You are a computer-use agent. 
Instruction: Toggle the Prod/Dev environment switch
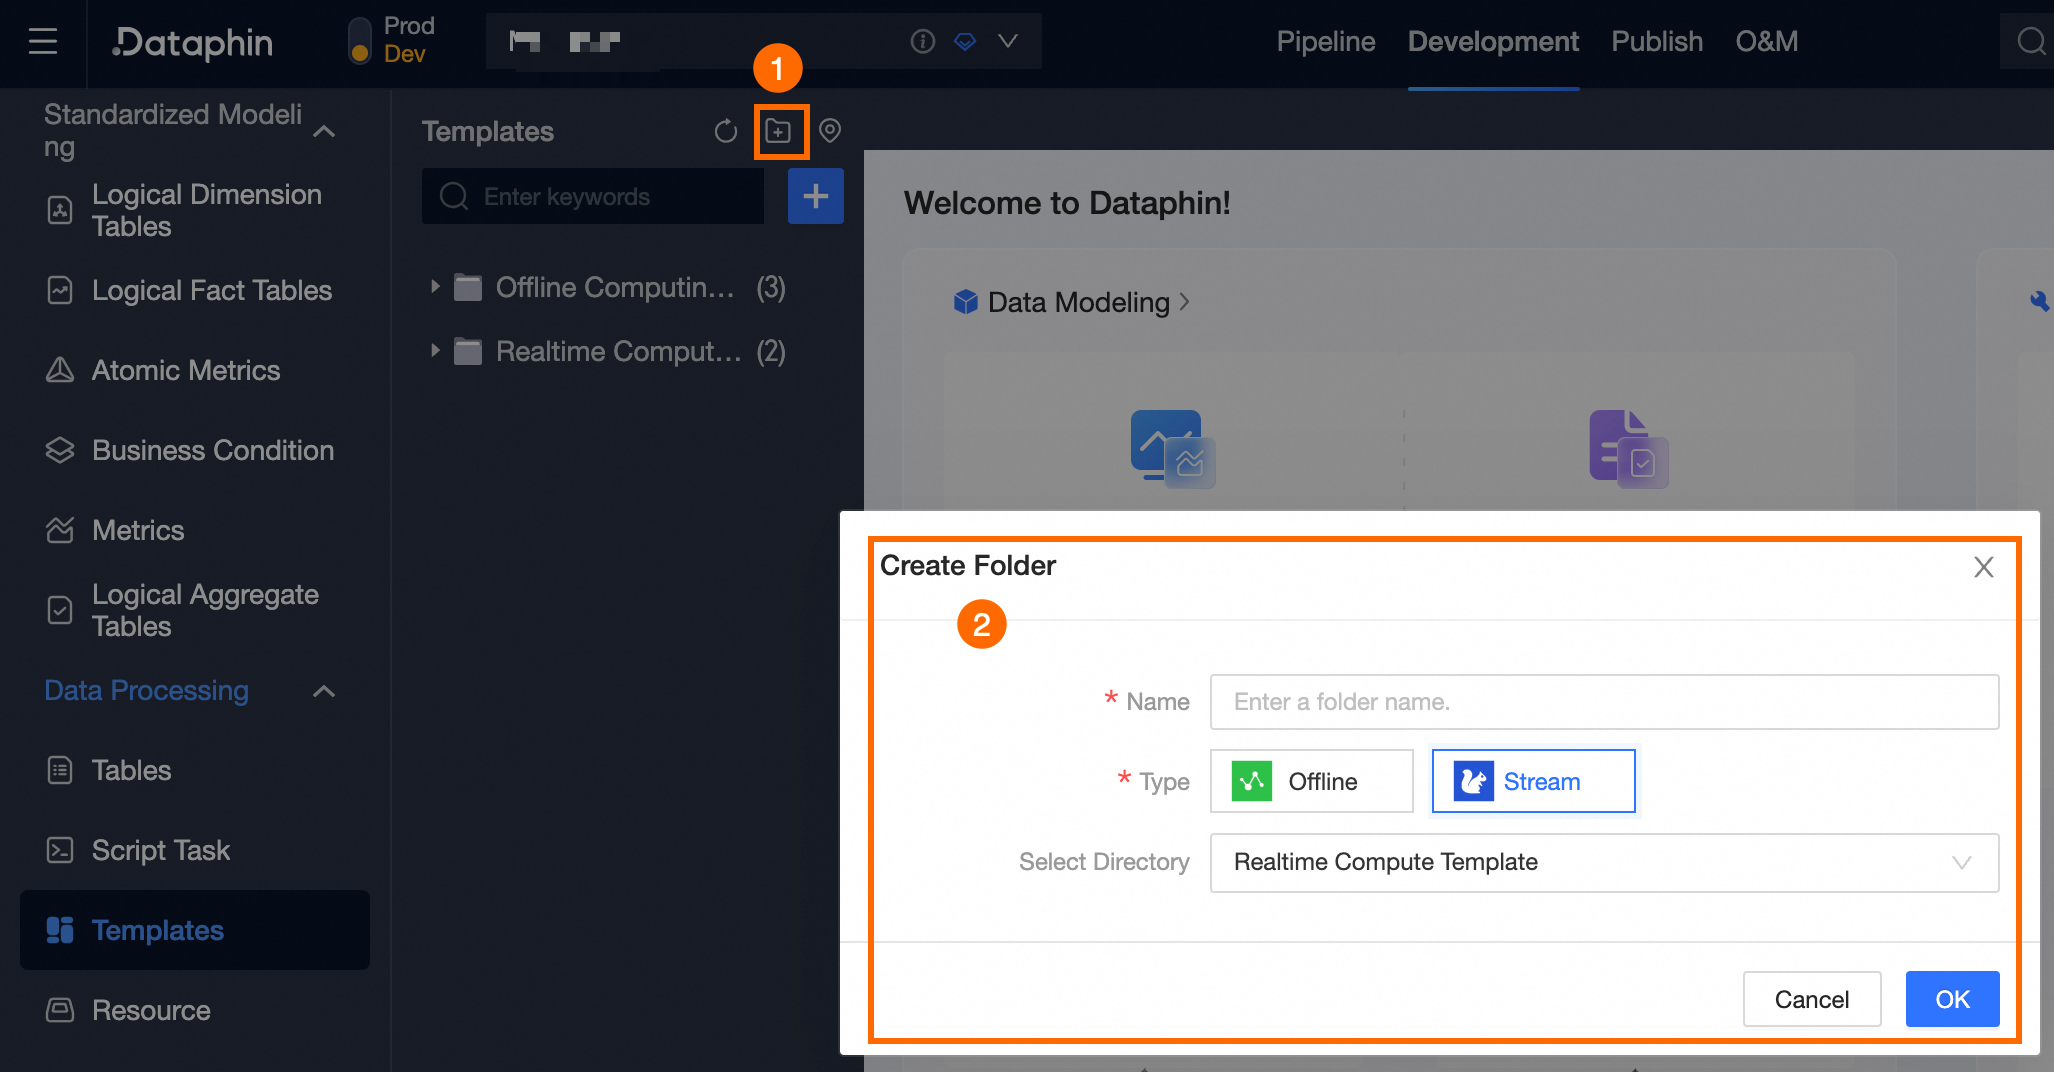point(359,41)
